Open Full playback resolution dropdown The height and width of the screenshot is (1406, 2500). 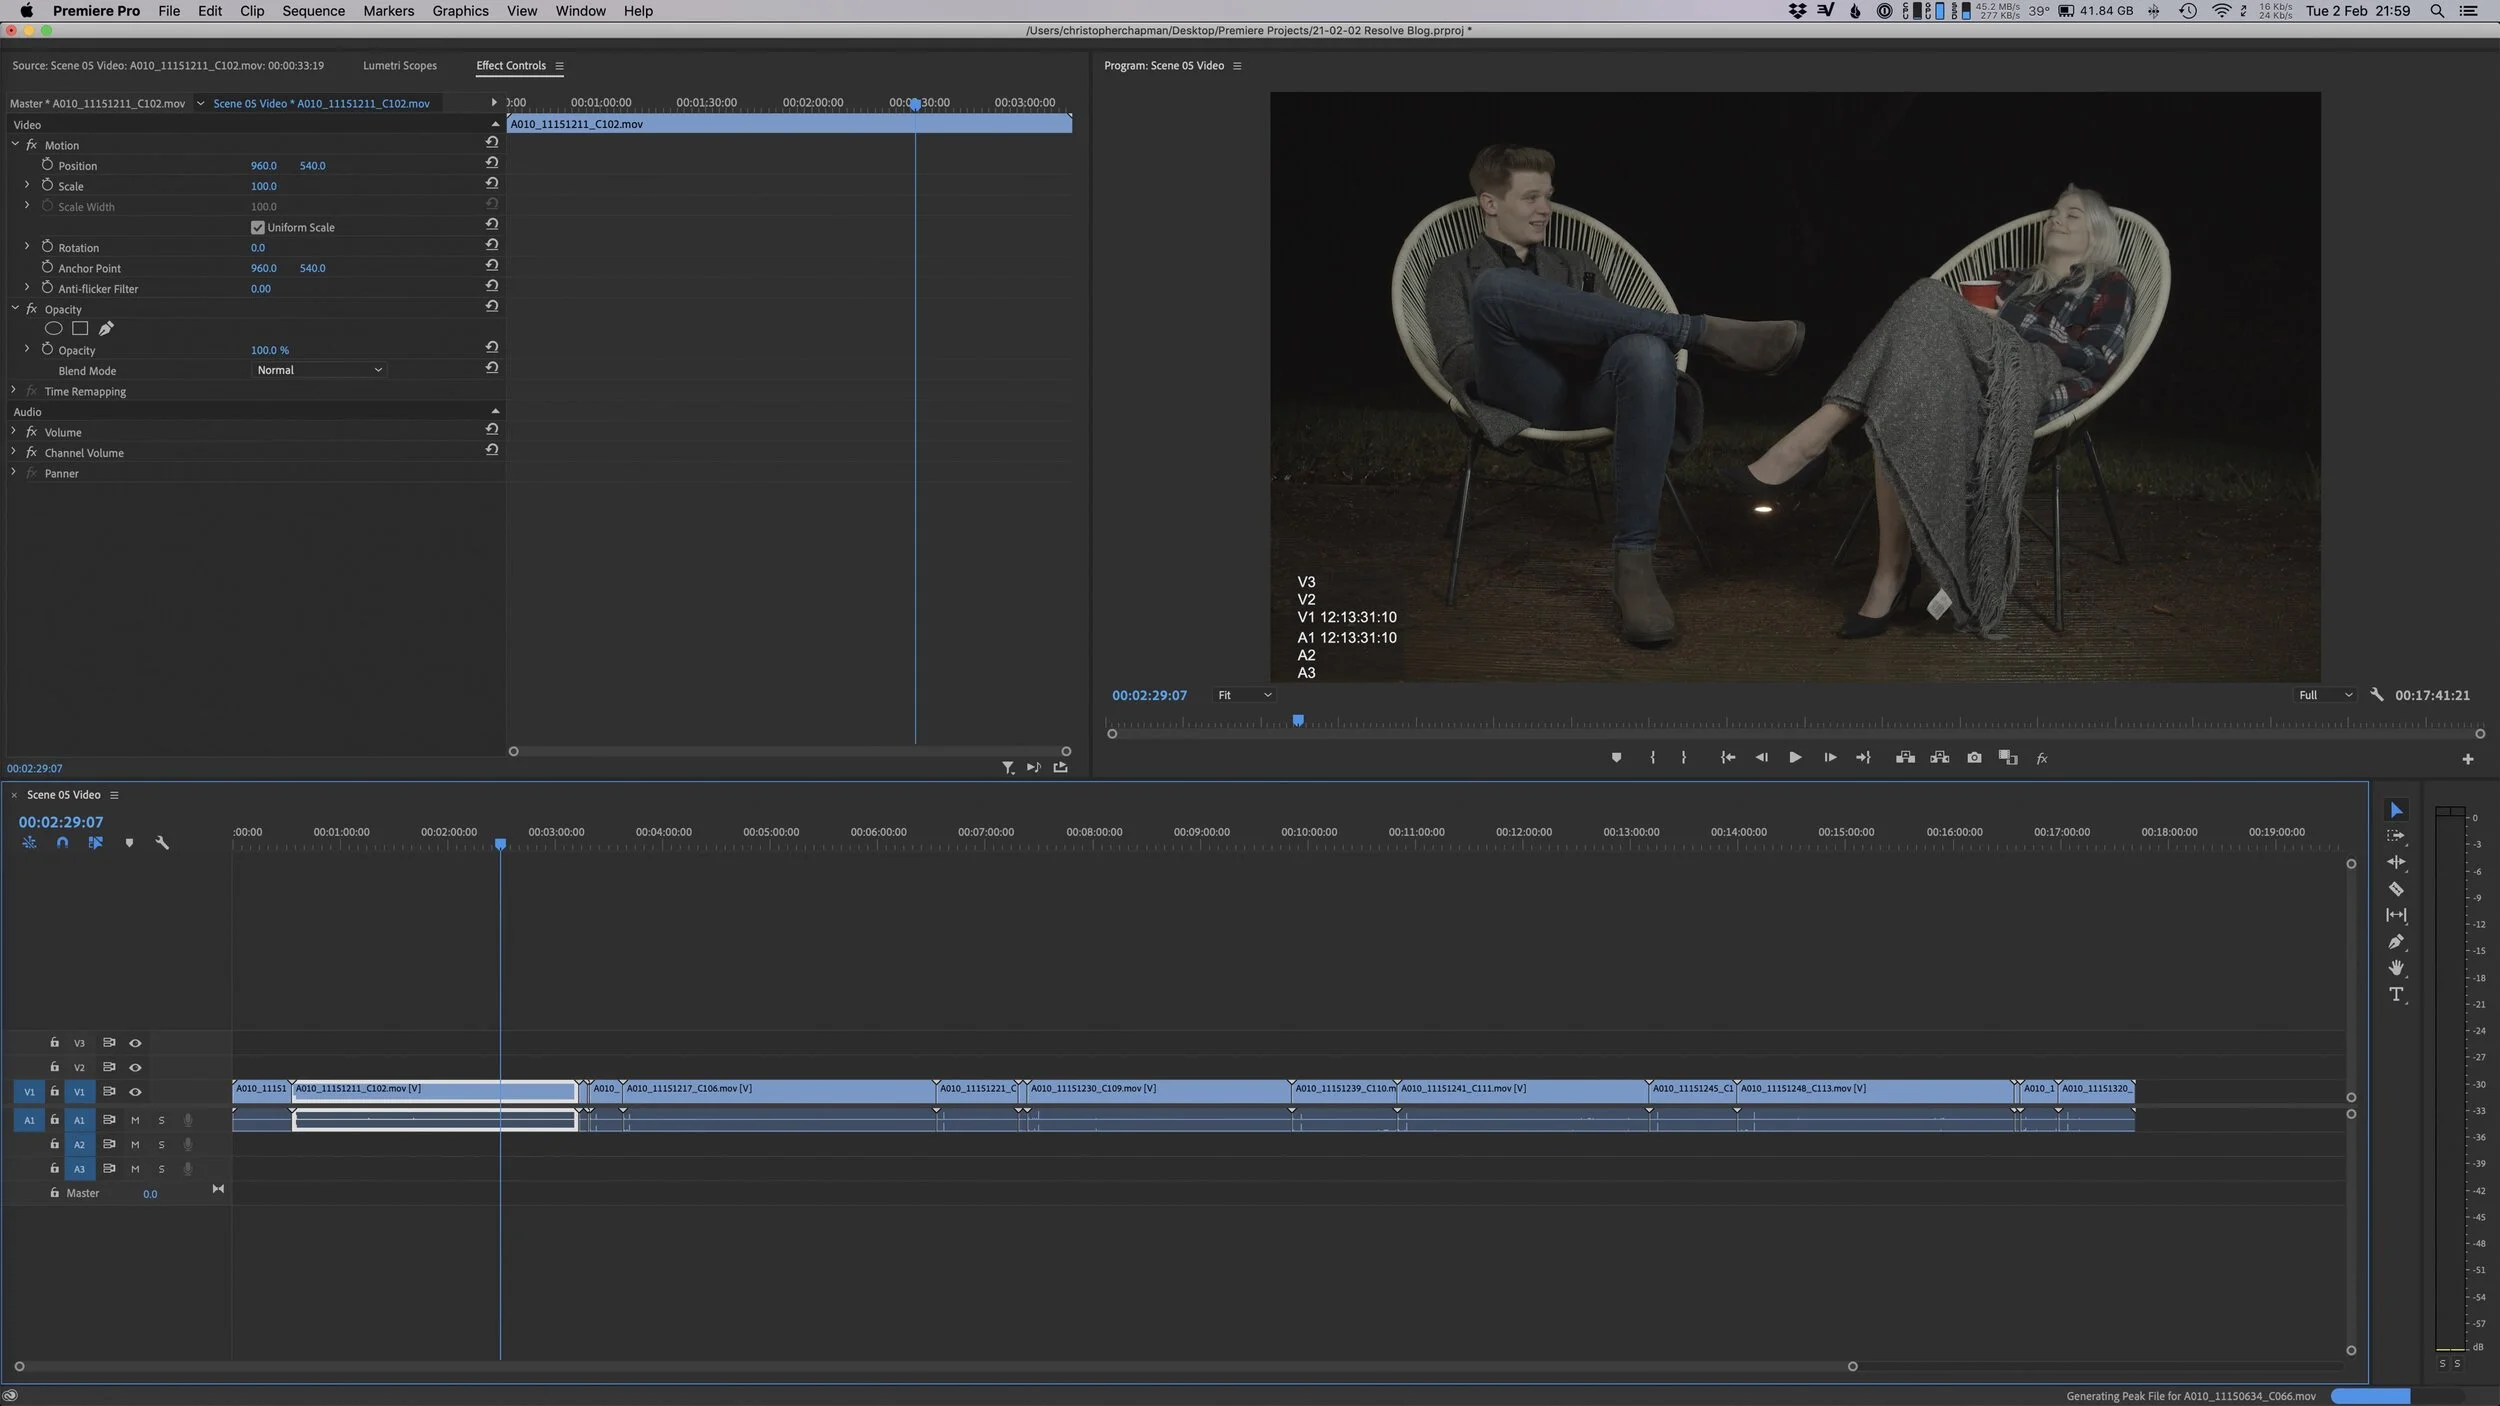point(2324,695)
